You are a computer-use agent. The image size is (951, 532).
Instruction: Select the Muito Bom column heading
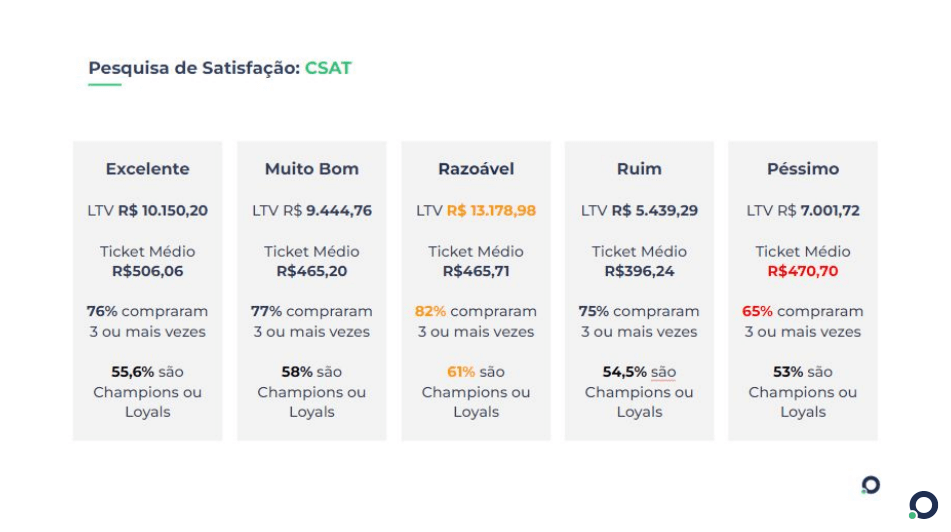coord(311,169)
